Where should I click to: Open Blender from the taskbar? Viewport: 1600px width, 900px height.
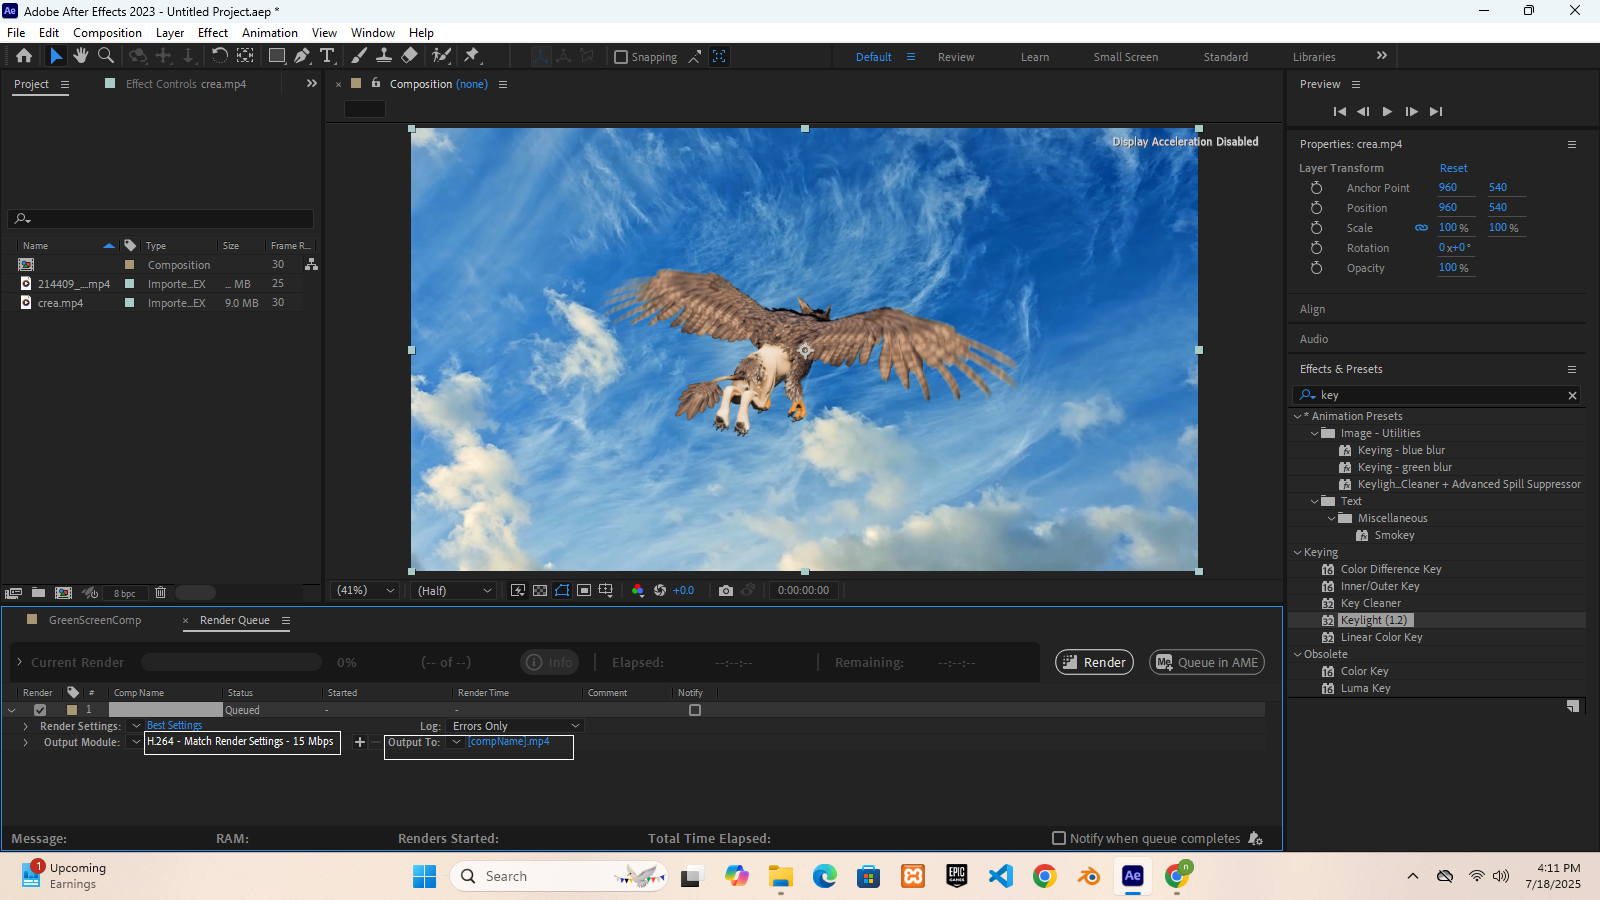pos(1089,877)
